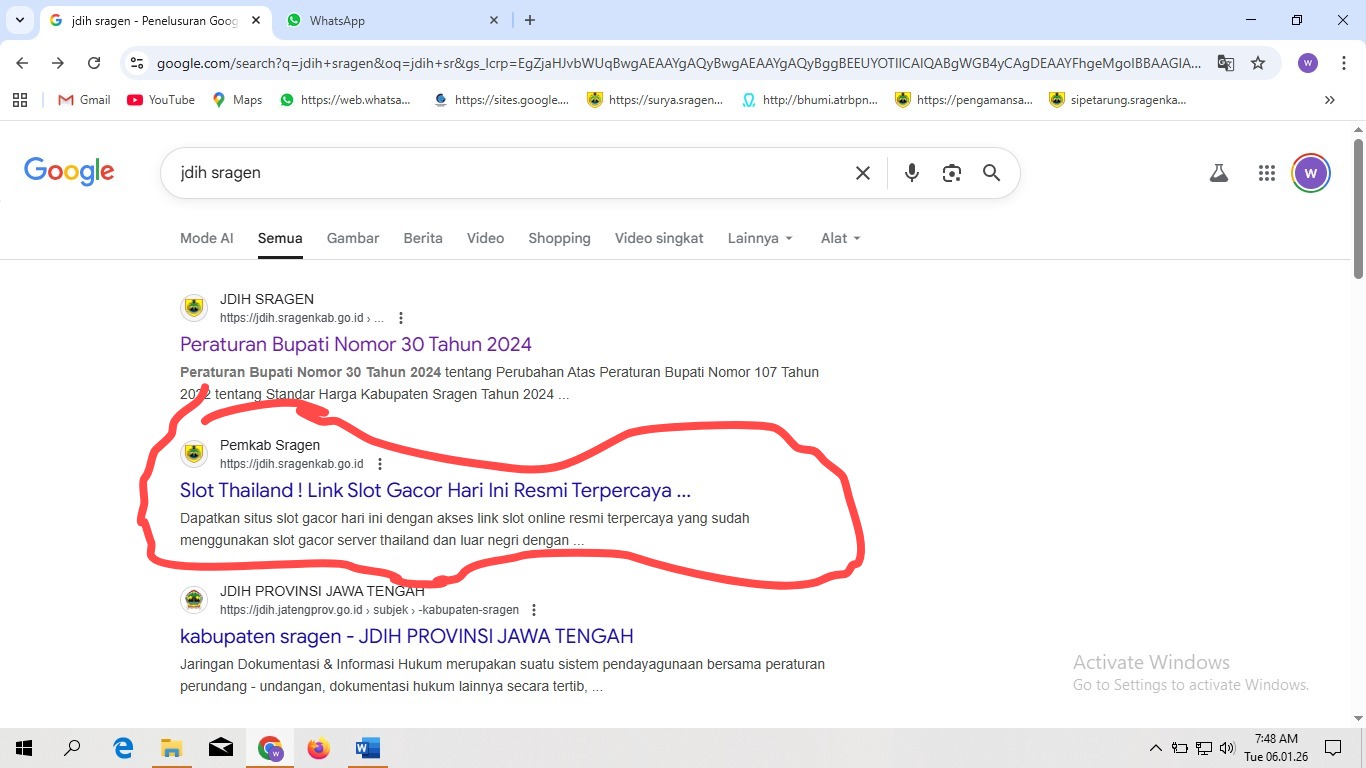The width and height of the screenshot is (1366, 768).
Task: Open the Gmail bookmark
Action: (83, 99)
